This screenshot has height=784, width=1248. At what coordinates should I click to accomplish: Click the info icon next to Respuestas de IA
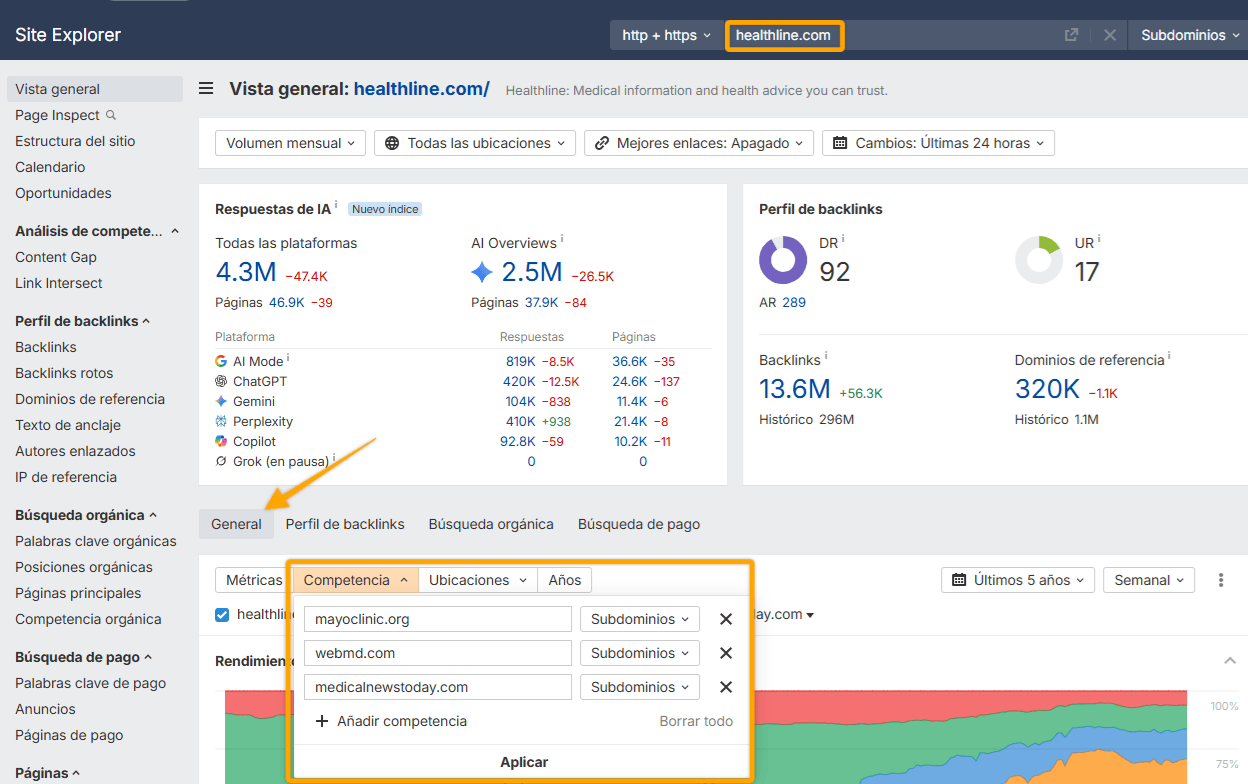[x=336, y=205]
